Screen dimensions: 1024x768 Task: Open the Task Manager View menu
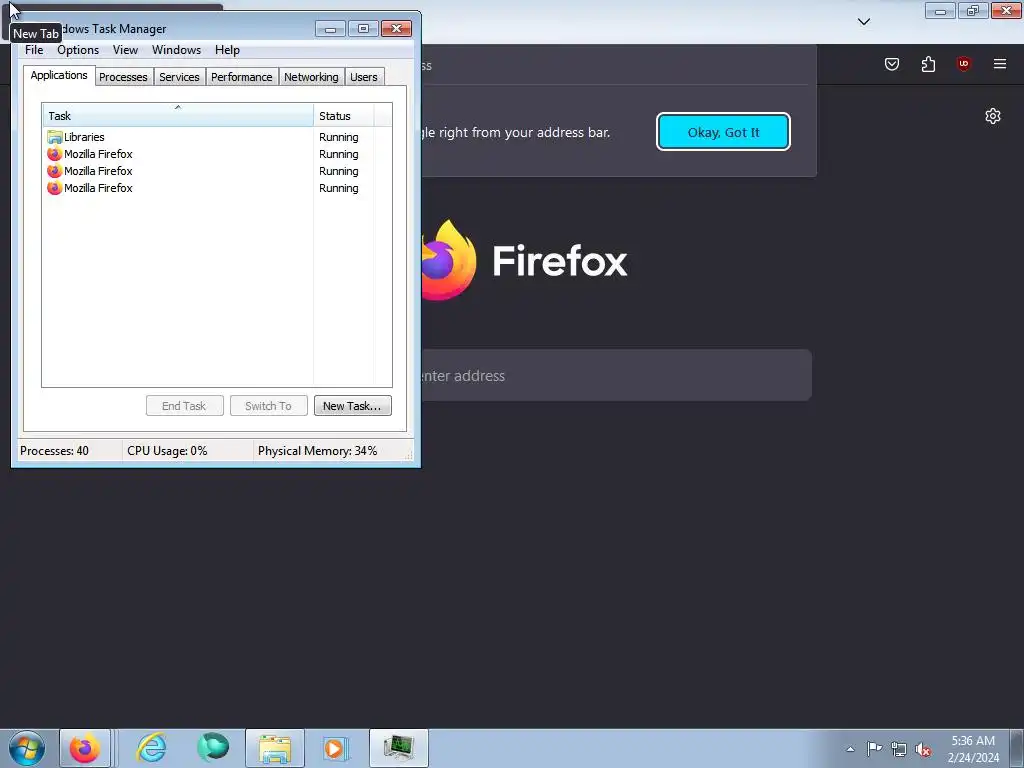[125, 50]
